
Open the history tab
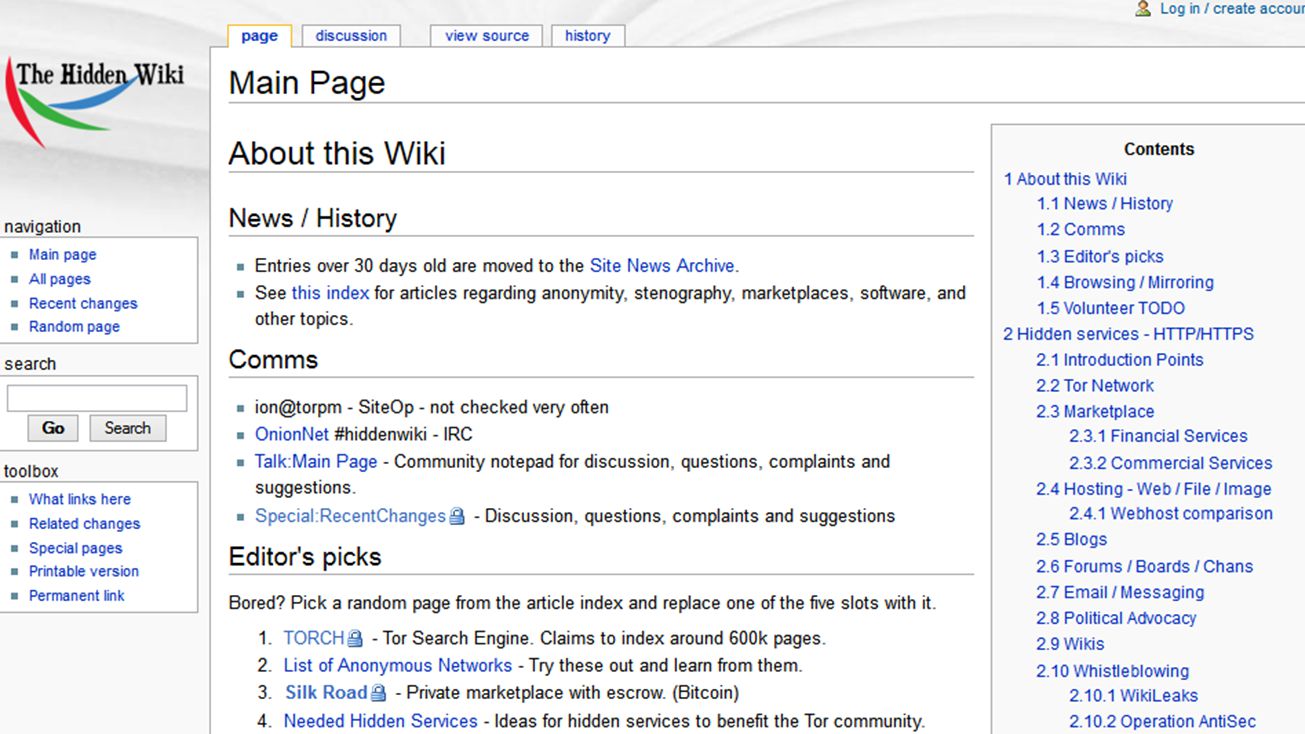[x=587, y=36]
